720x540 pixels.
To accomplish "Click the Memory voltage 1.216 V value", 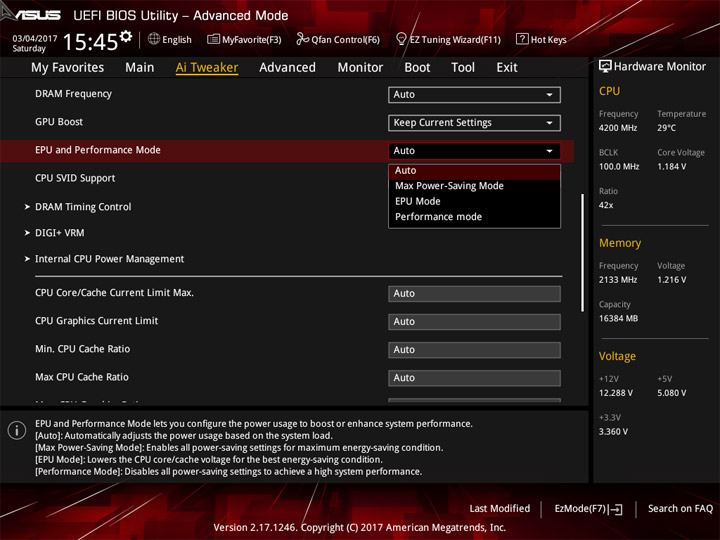I will pos(671,280).
